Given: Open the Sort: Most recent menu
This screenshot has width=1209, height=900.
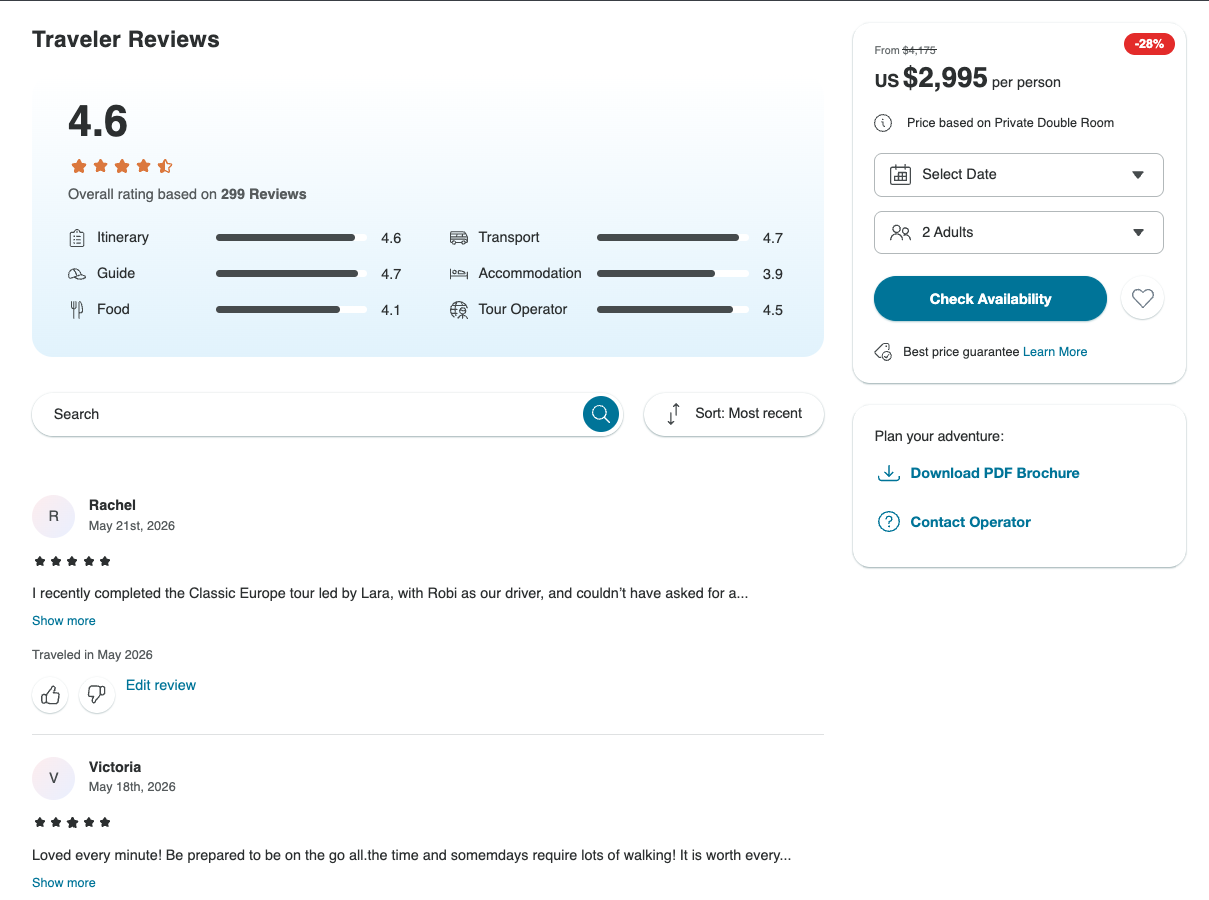Looking at the screenshot, I should [734, 414].
